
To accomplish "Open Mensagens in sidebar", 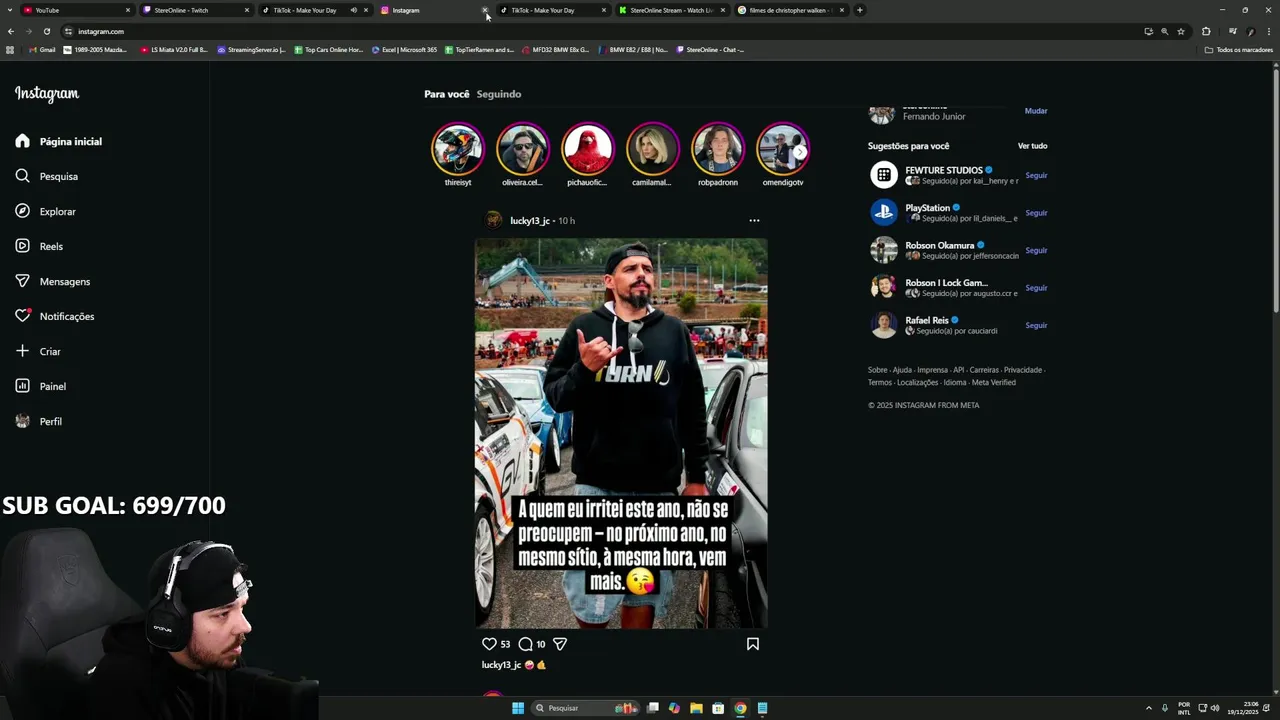I will click(x=52, y=281).
